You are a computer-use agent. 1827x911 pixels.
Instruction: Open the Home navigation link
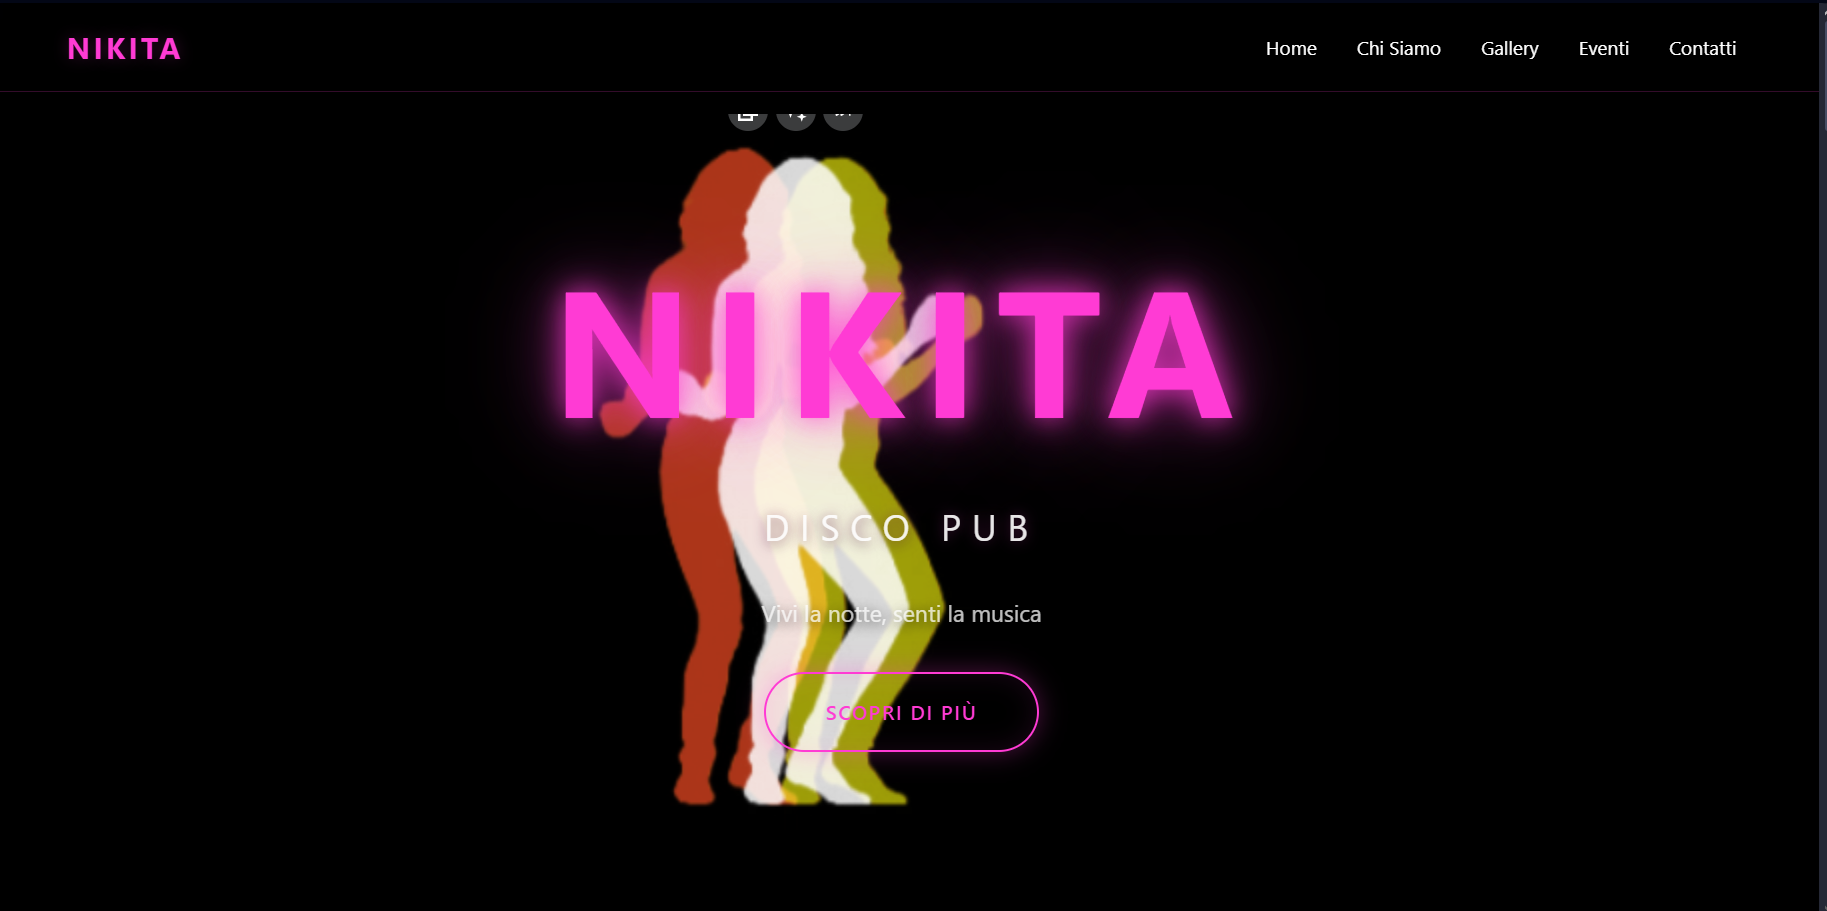[x=1290, y=49]
